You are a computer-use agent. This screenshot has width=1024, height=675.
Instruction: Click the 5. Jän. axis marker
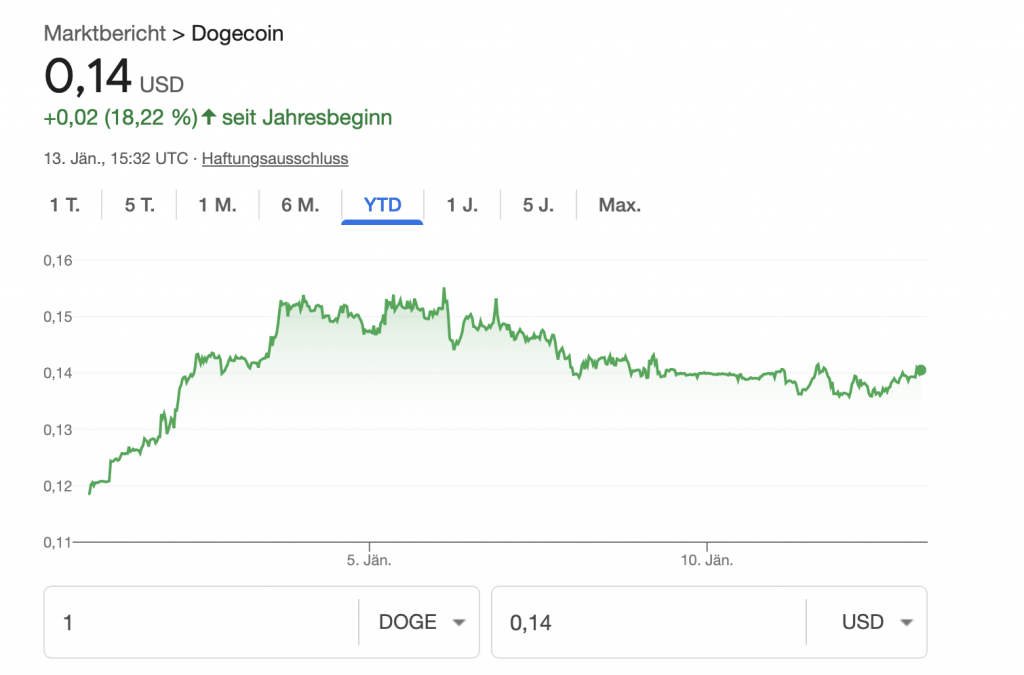point(369,560)
